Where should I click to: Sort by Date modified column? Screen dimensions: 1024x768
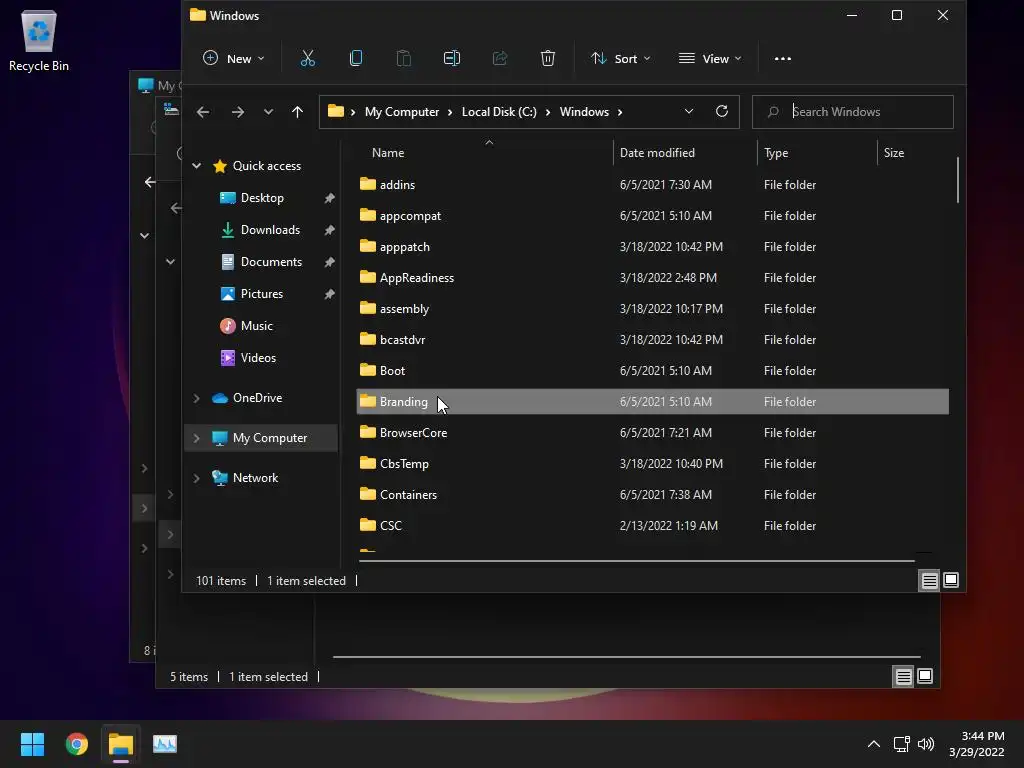point(657,153)
